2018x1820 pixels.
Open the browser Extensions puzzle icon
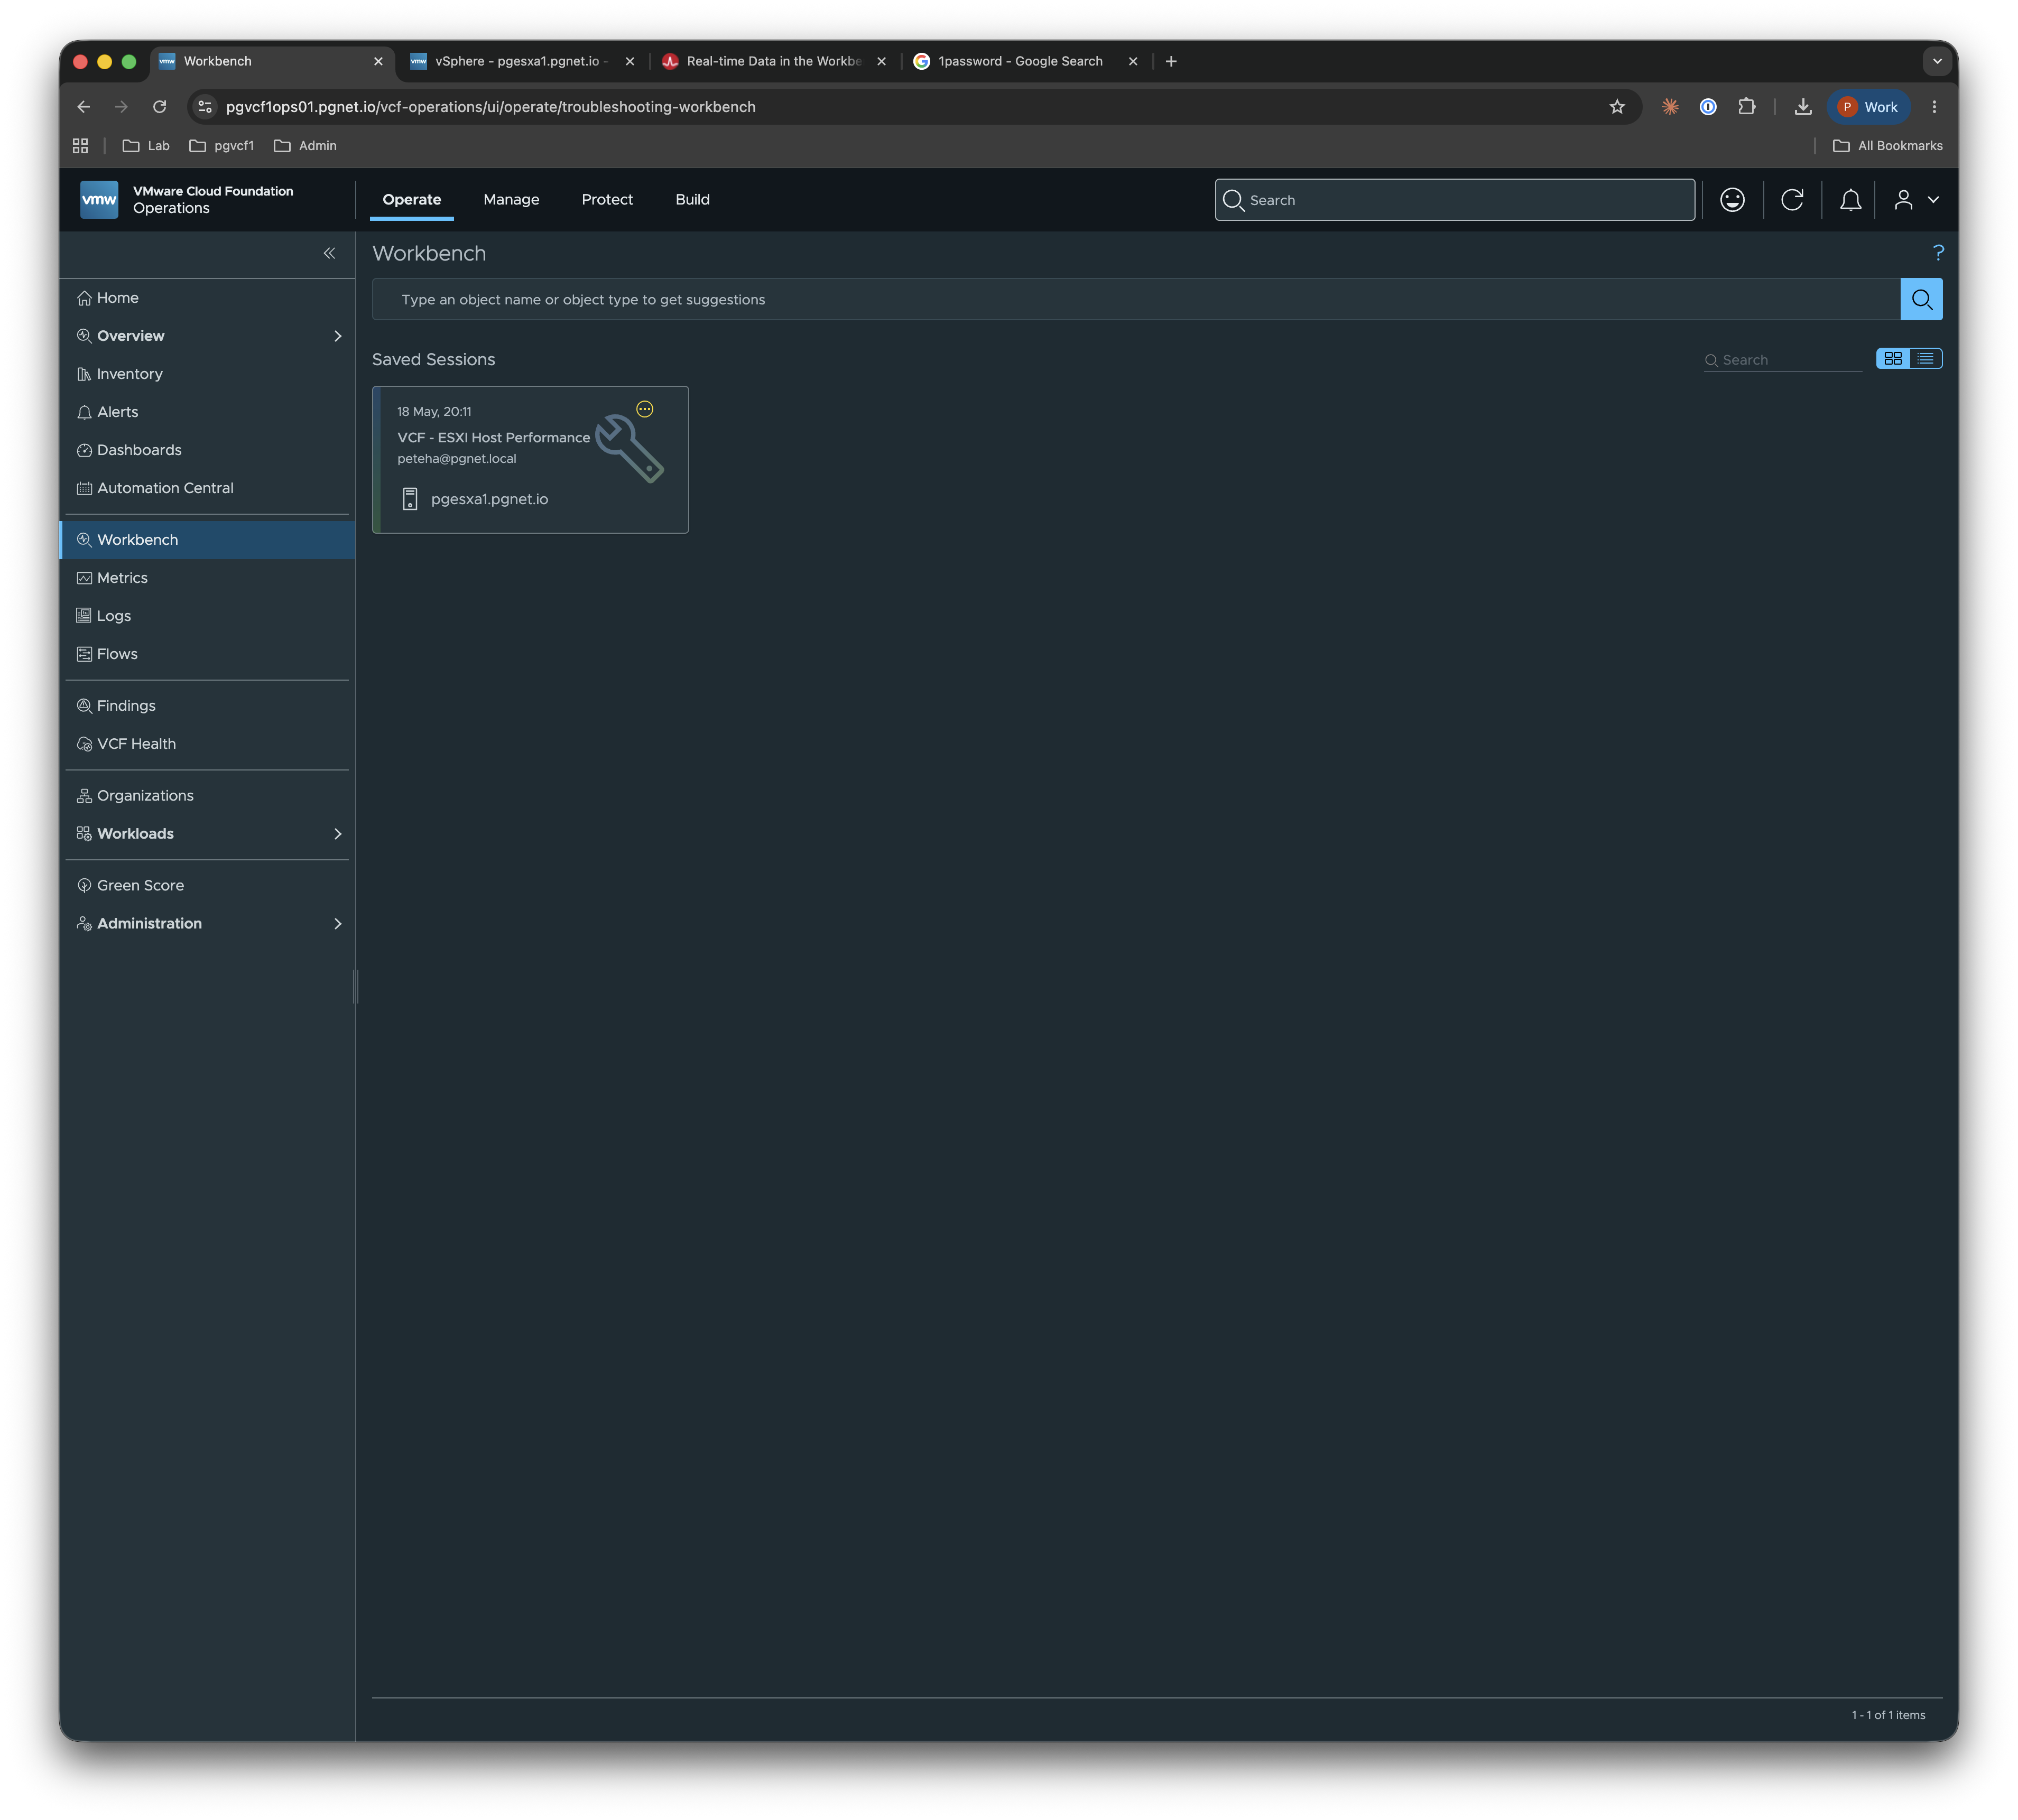[x=1747, y=107]
